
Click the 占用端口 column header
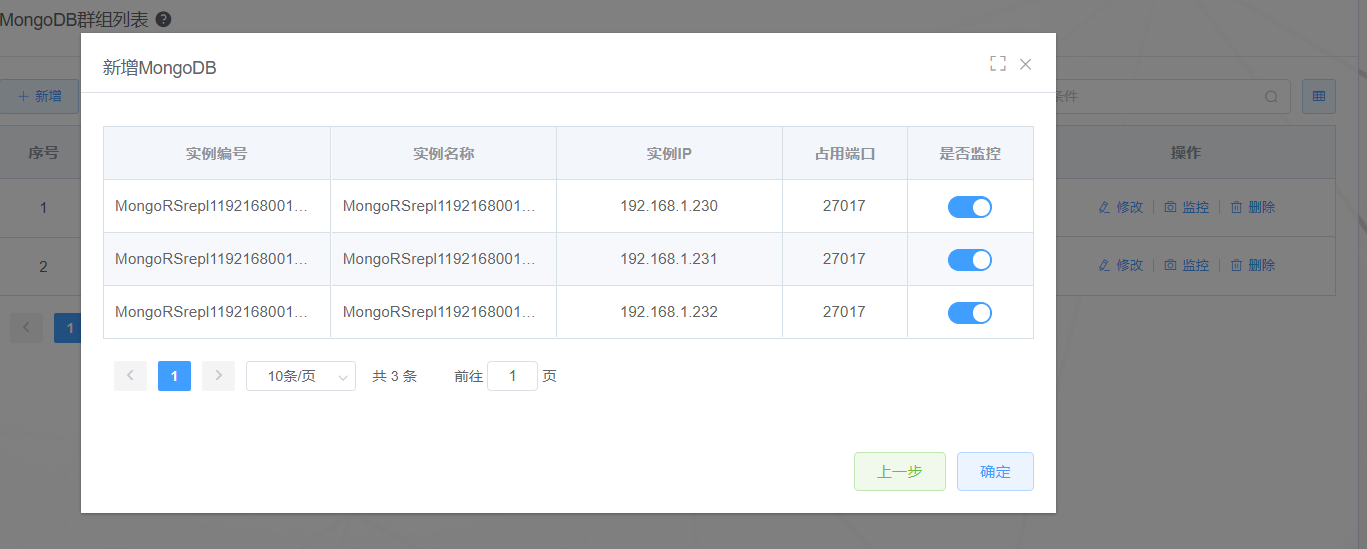tap(845, 154)
